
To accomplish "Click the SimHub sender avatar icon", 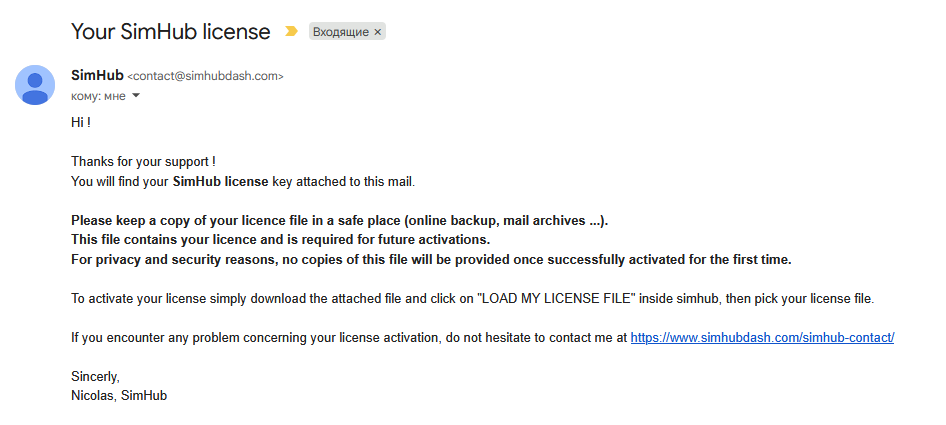I will pyautogui.click(x=35, y=84).
